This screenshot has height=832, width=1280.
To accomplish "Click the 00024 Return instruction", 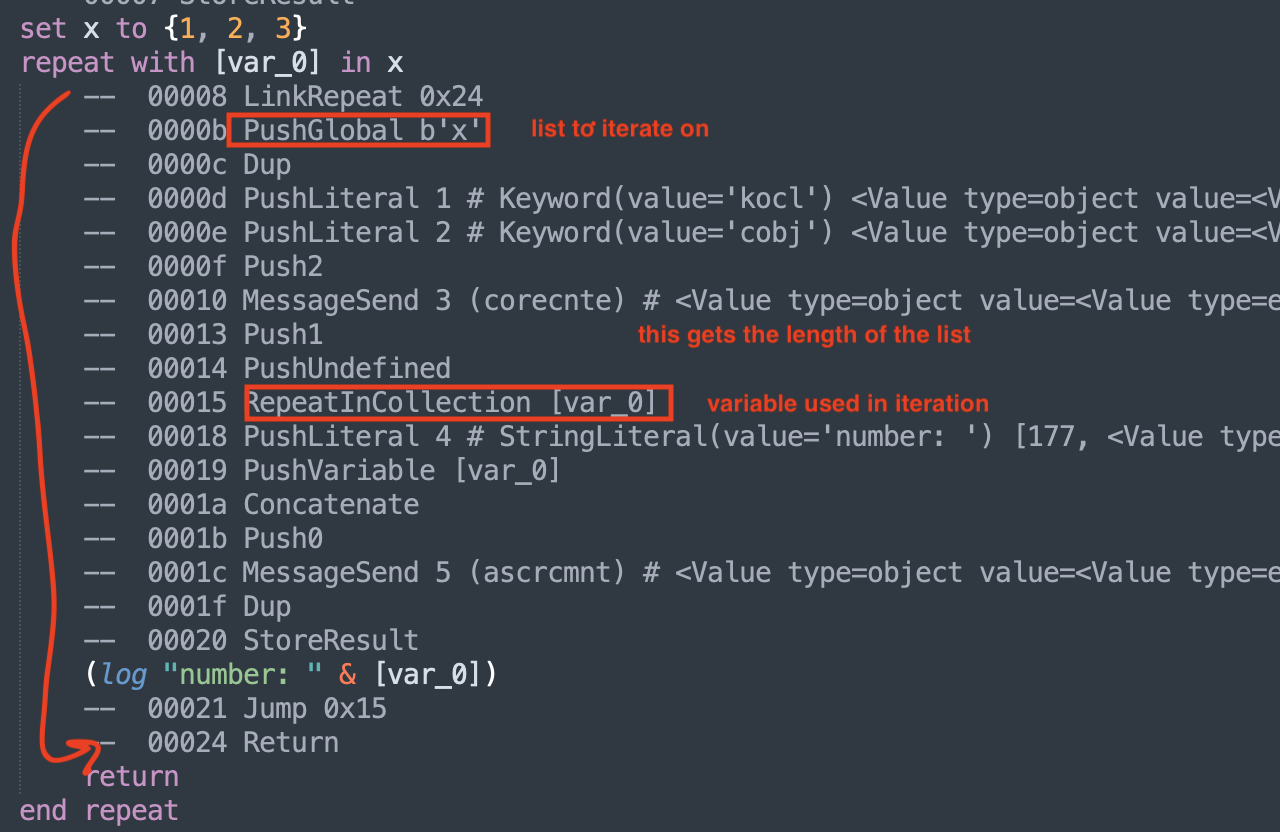I will (291, 742).
